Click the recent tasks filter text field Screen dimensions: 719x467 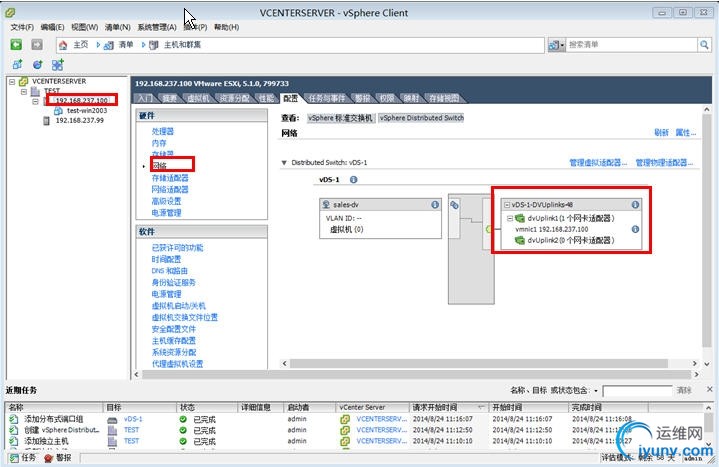coord(637,391)
